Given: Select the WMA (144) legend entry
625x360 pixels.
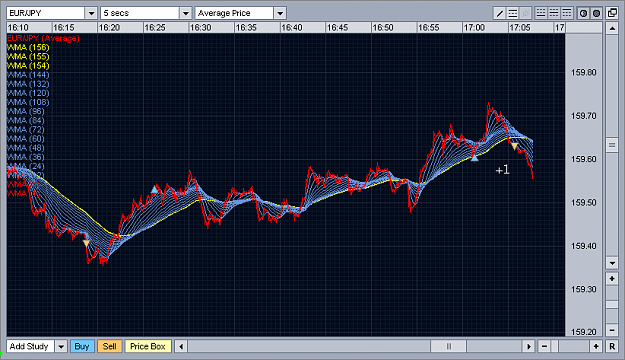Looking at the screenshot, I should pos(28,75).
